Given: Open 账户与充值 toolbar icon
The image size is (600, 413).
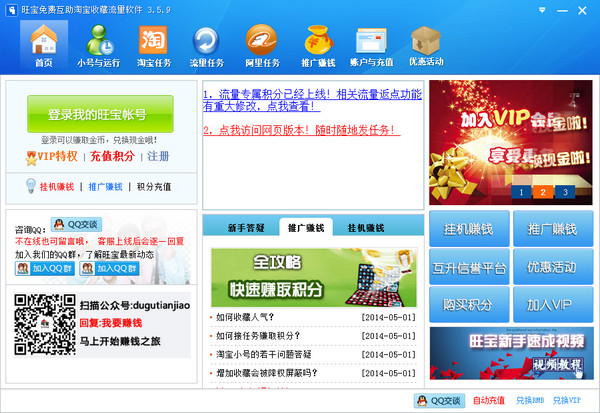Looking at the screenshot, I should coord(372,45).
